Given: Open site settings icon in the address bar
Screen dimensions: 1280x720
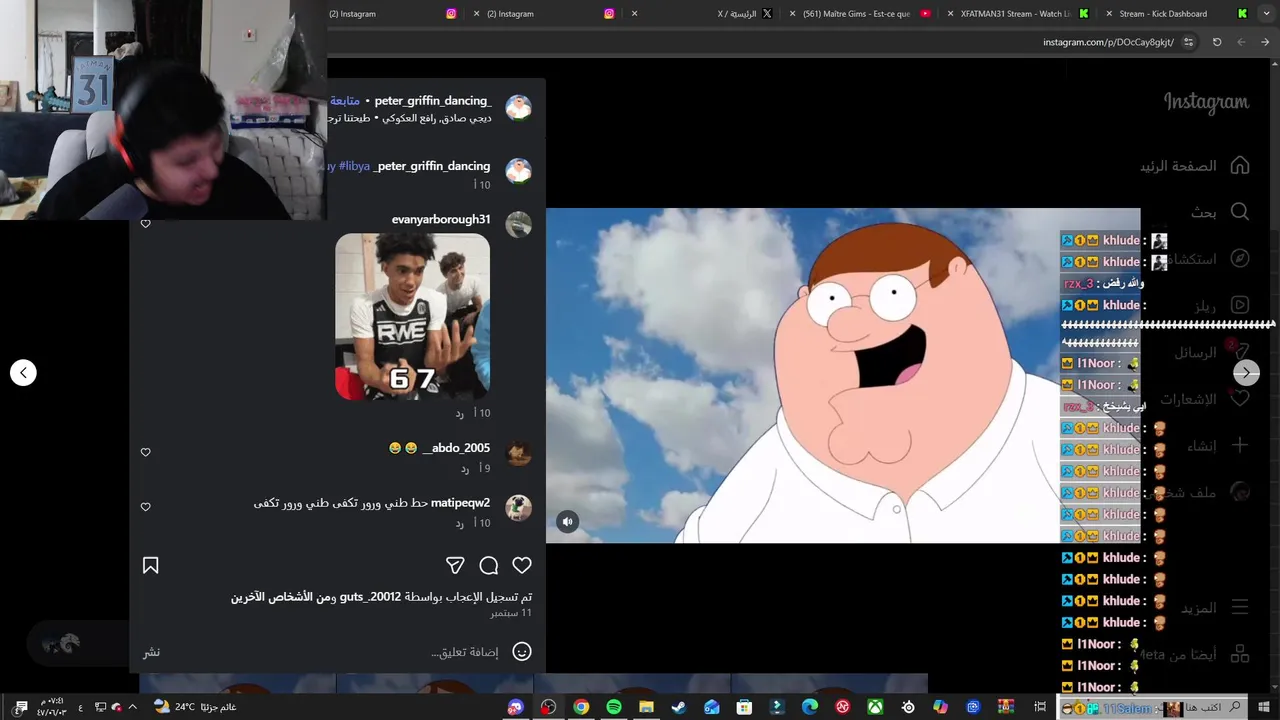Looking at the screenshot, I should [x=1188, y=42].
